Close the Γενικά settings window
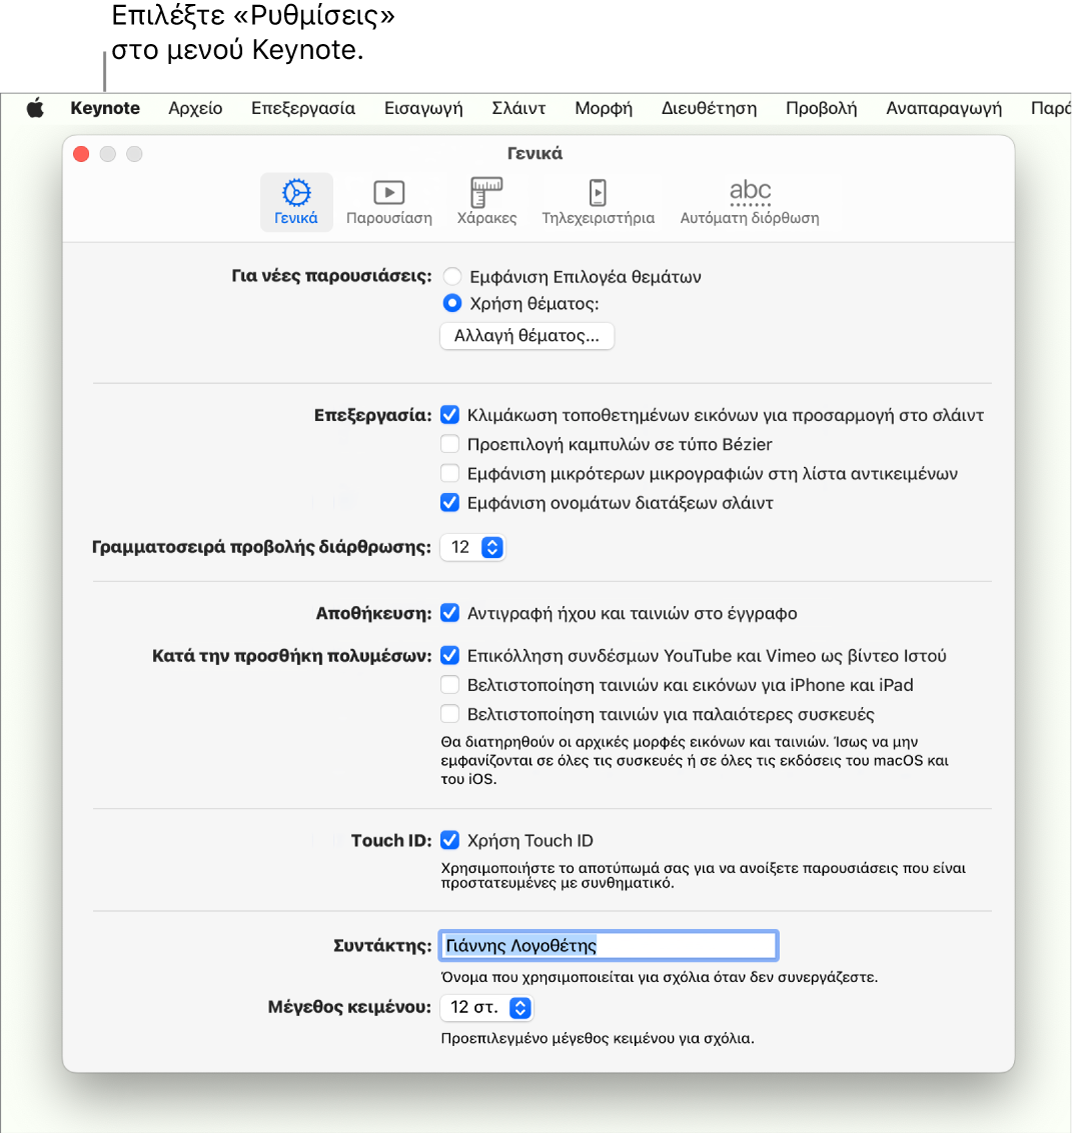This screenshot has height=1133, width=1072. click(82, 154)
